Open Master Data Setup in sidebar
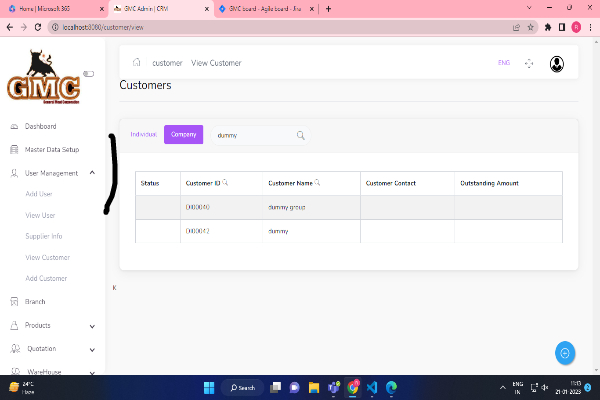The width and height of the screenshot is (600, 400). 50,150
